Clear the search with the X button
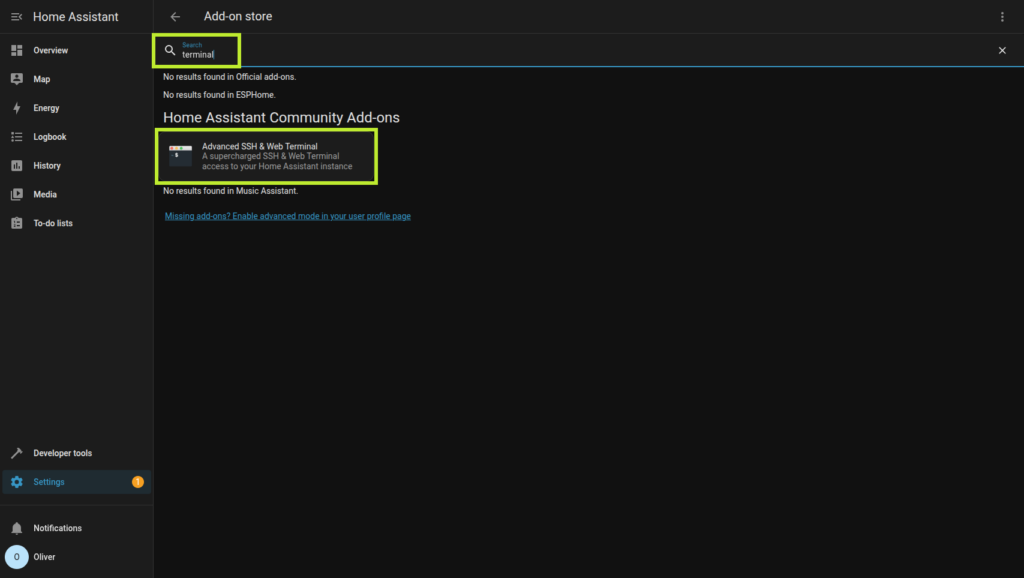The image size is (1024, 578). tap(1002, 50)
